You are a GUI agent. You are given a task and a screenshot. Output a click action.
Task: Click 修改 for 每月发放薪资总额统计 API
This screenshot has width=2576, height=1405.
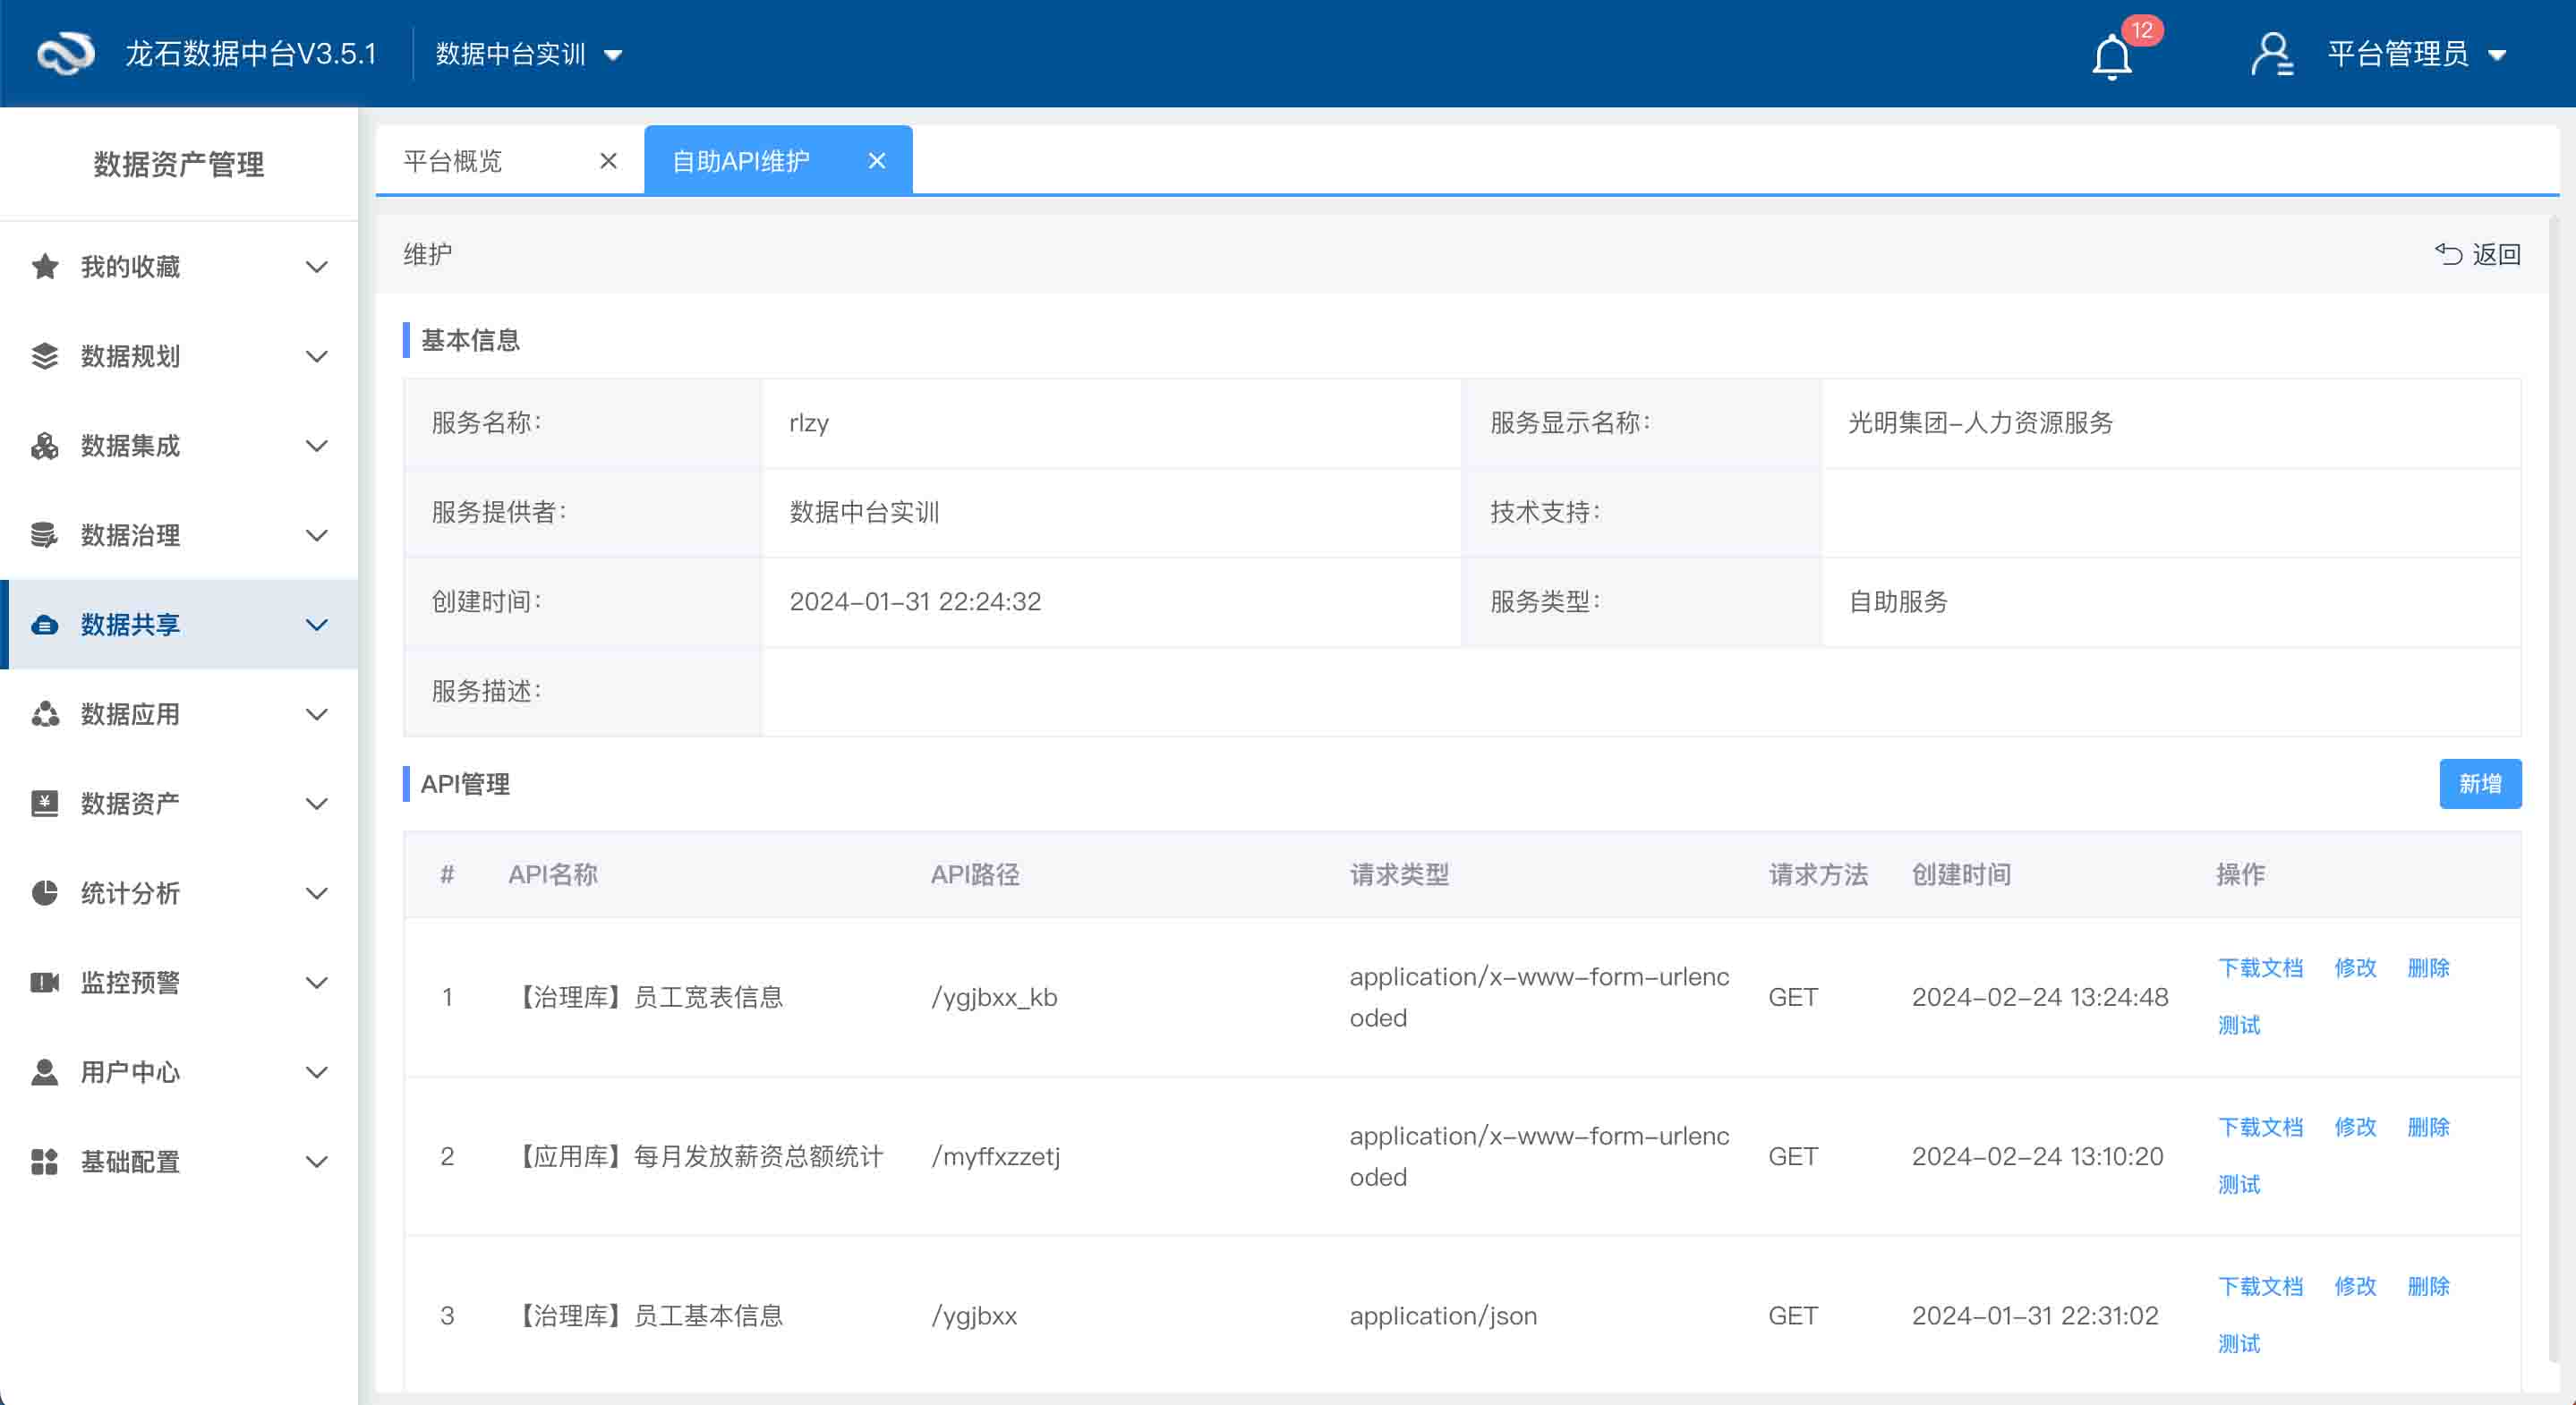(2355, 1127)
